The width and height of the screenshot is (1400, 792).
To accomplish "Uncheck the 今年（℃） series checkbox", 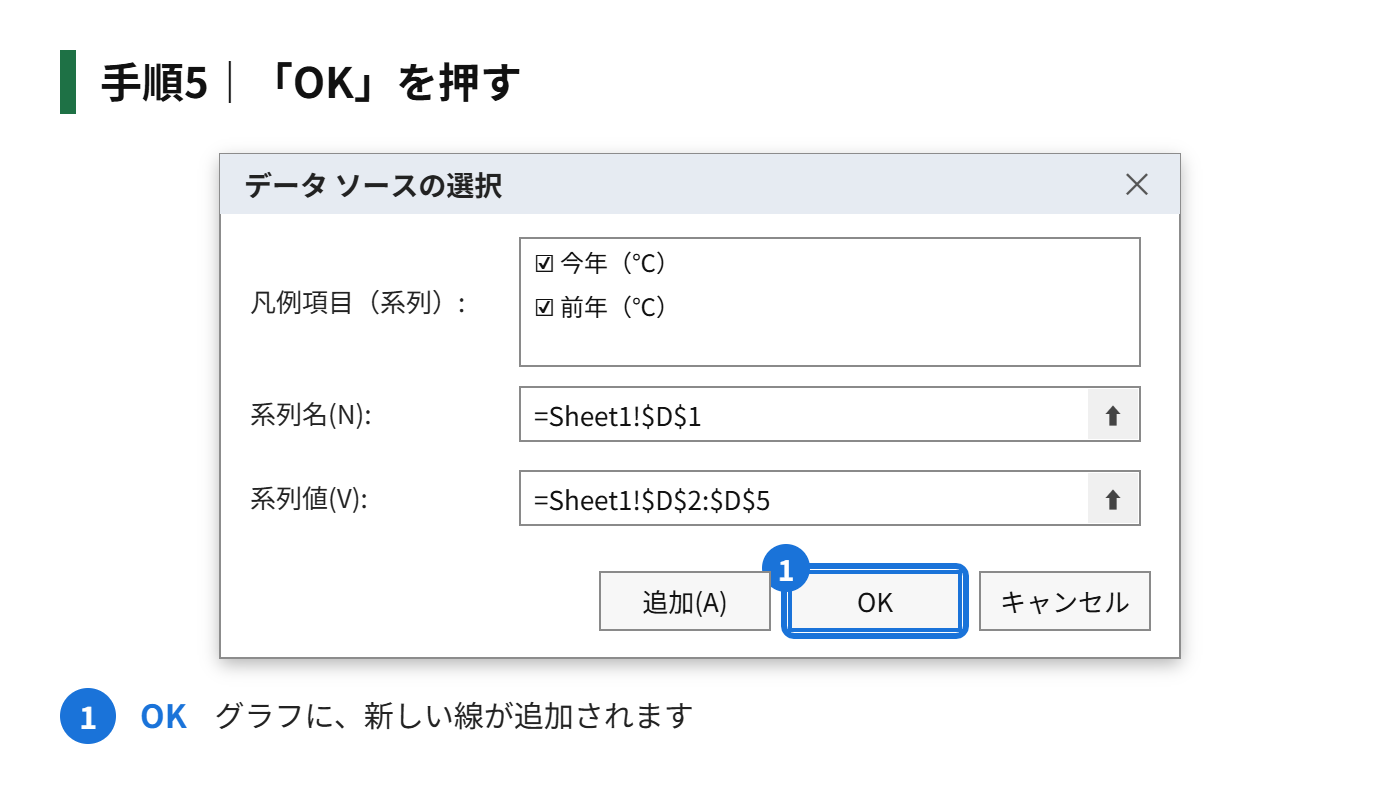I will [544, 263].
